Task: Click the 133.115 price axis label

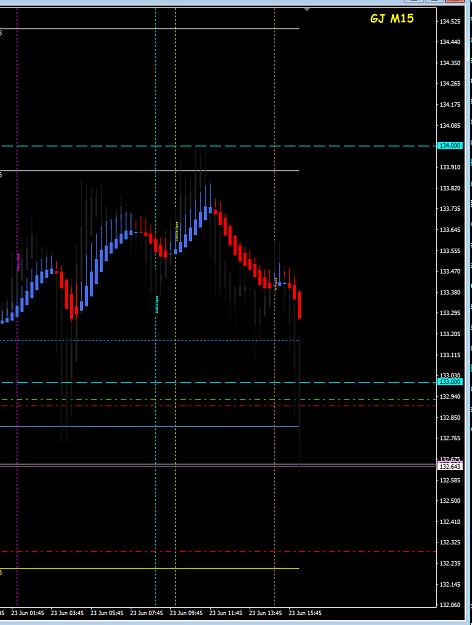Action: 450,355
